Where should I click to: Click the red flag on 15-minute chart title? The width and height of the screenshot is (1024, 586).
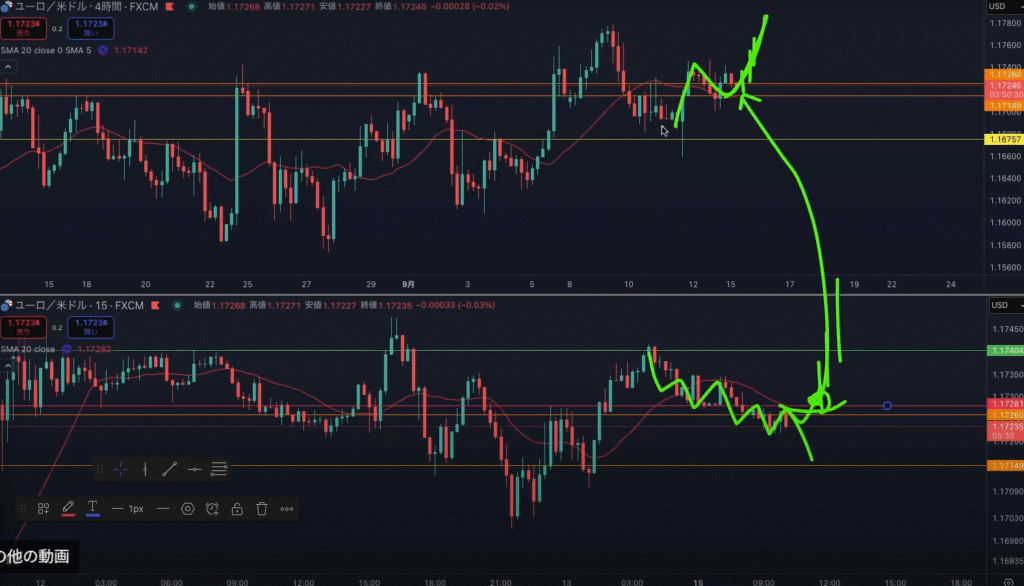pyautogui.click(x=155, y=305)
